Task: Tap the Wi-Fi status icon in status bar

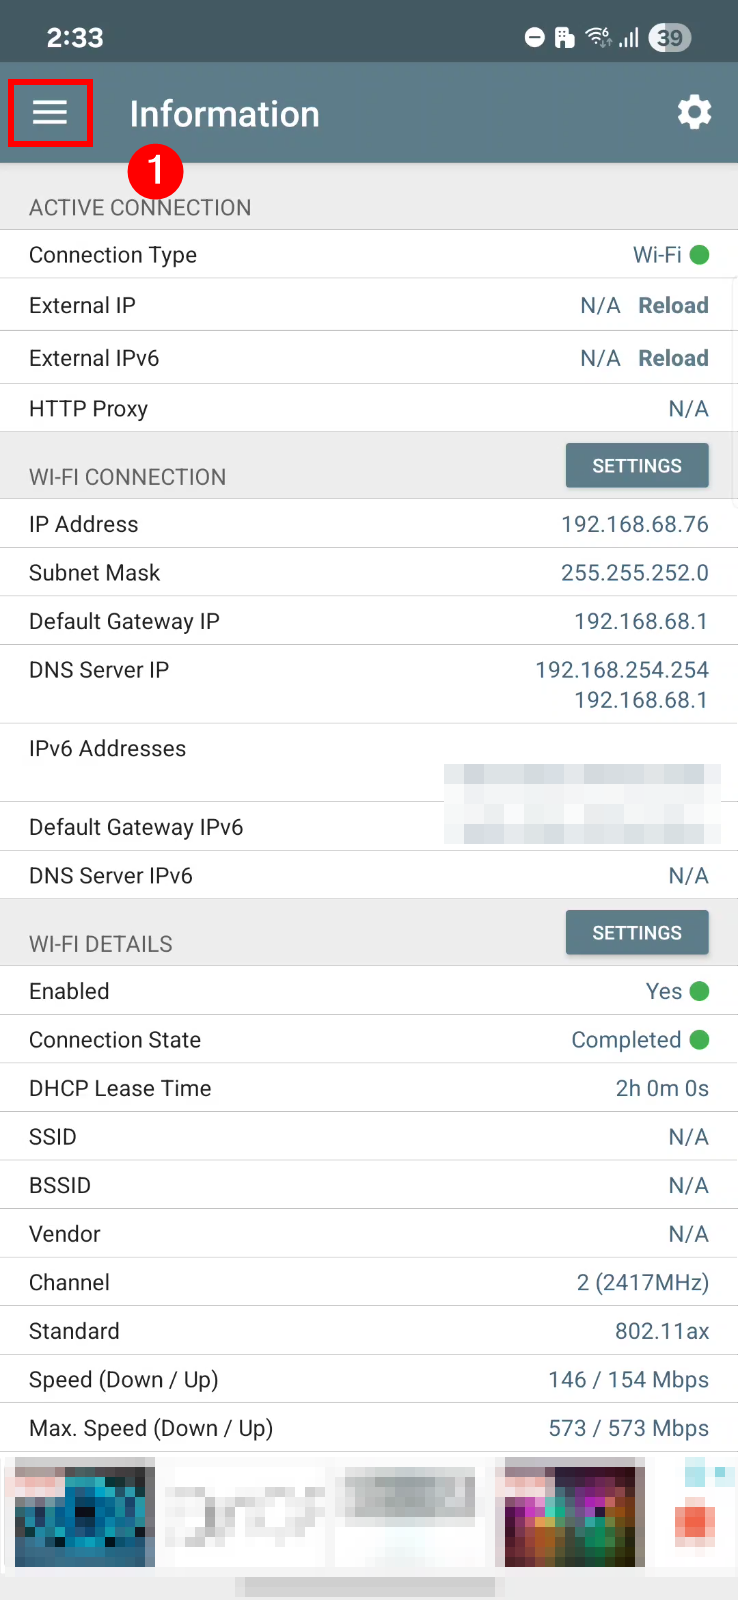Action: [598, 38]
